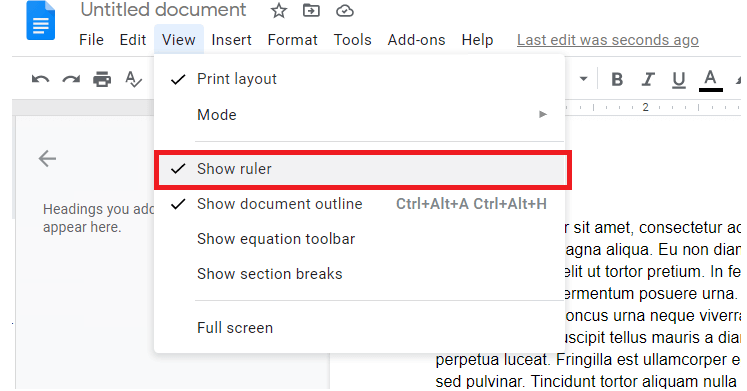The image size is (747, 391).
Task: Open dropdown arrow left of Bold button
Action: tap(583, 79)
